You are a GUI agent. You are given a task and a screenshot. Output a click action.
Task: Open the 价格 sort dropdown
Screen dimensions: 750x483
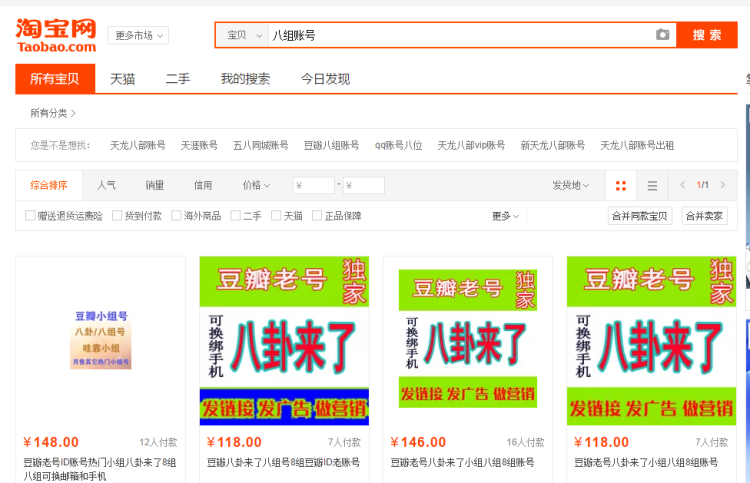pyautogui.click(x=256, y=185)
